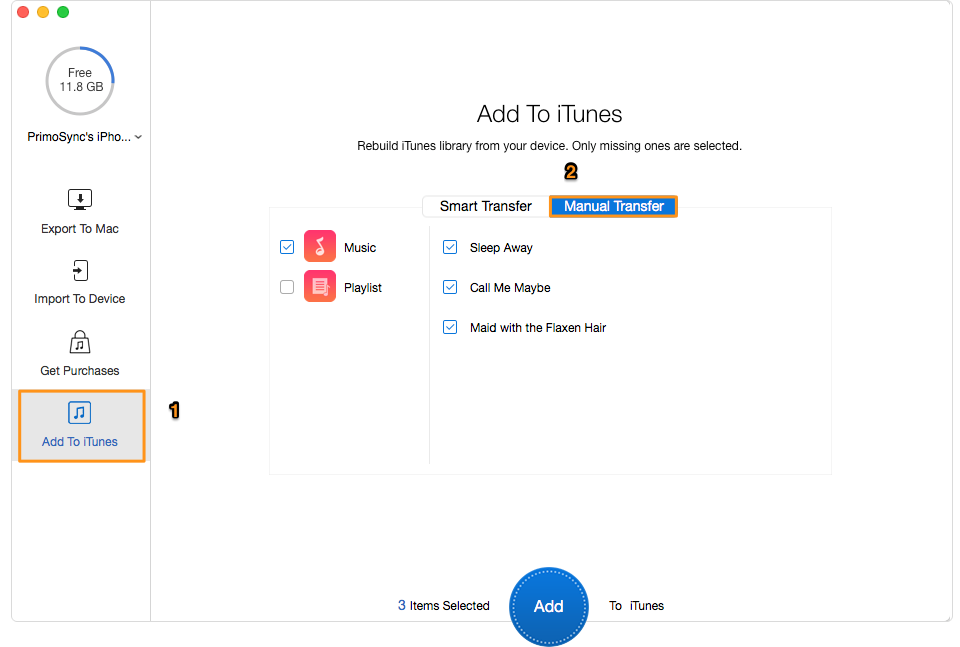
Task: Click the Music category label
Action: pos(360,248)
